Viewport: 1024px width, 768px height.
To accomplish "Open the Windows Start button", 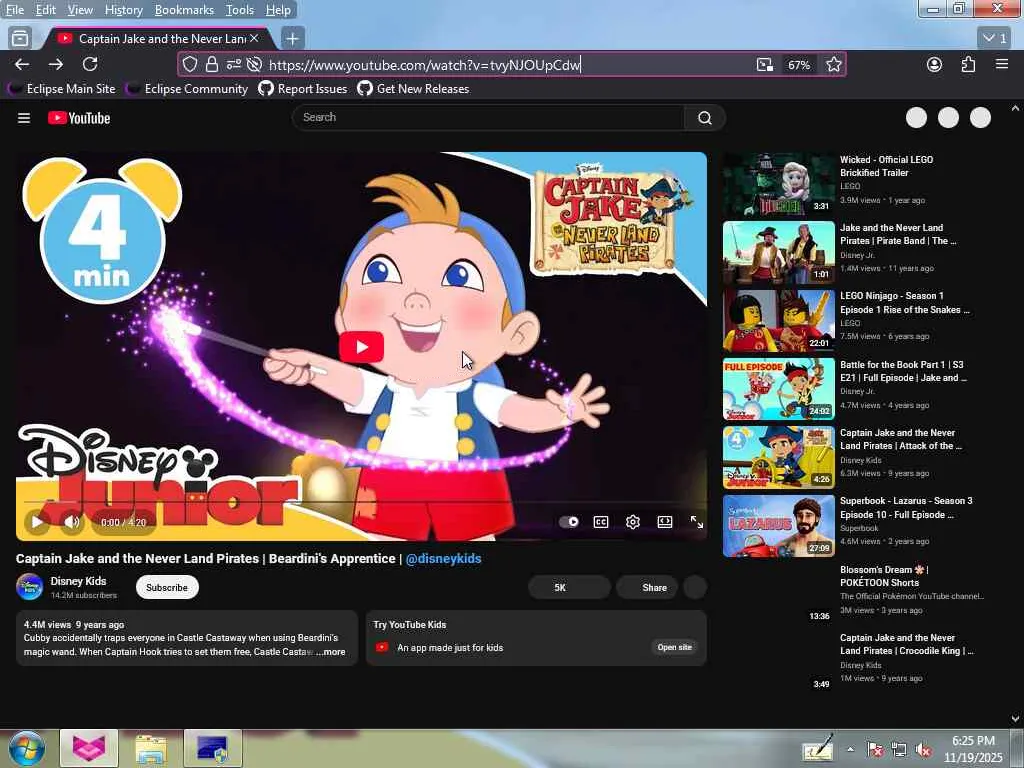I will pos(26,748).
